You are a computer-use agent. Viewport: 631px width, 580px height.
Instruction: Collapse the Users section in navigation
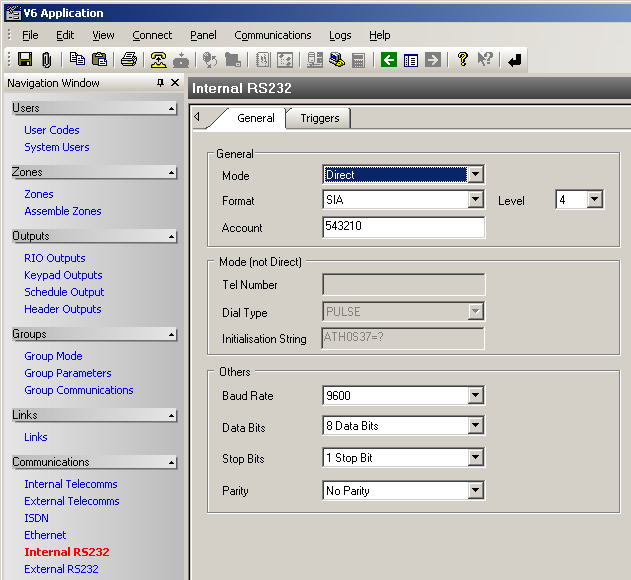pyautogui.click(x=172, y=108)
